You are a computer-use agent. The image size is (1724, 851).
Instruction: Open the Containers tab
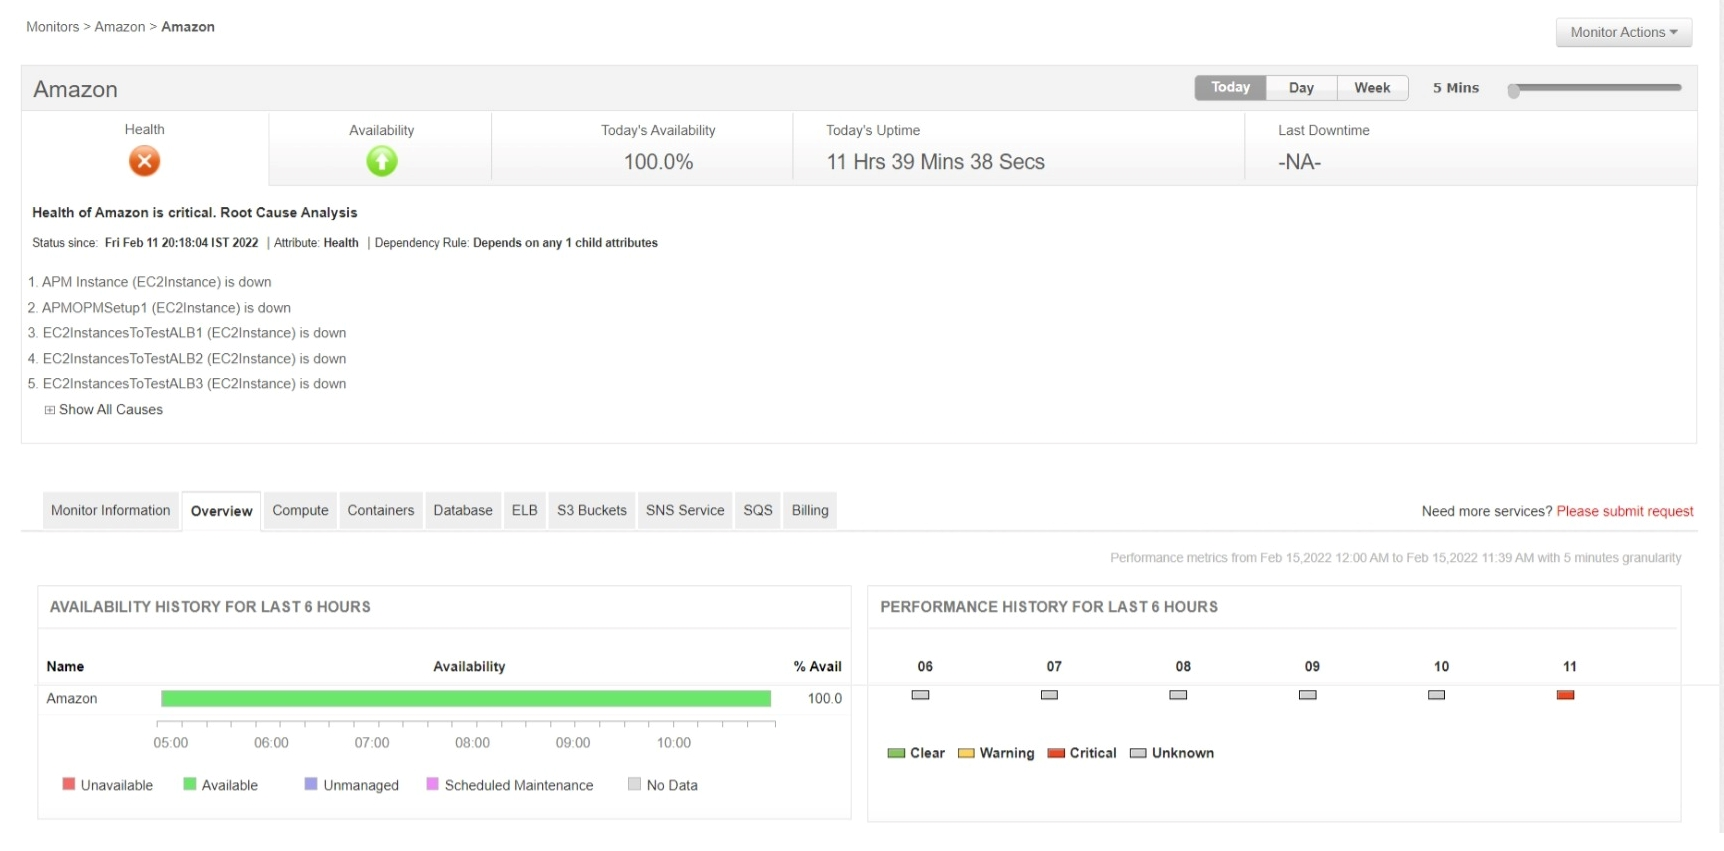coord(380,511)
